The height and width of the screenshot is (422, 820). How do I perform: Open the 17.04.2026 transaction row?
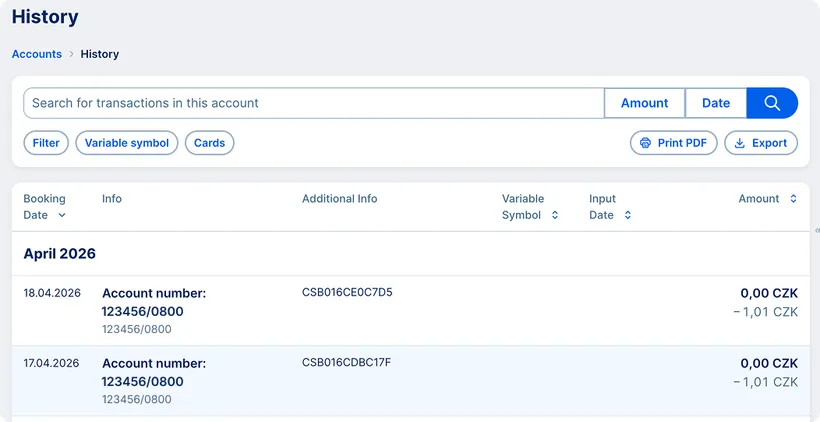pos(410,381)
